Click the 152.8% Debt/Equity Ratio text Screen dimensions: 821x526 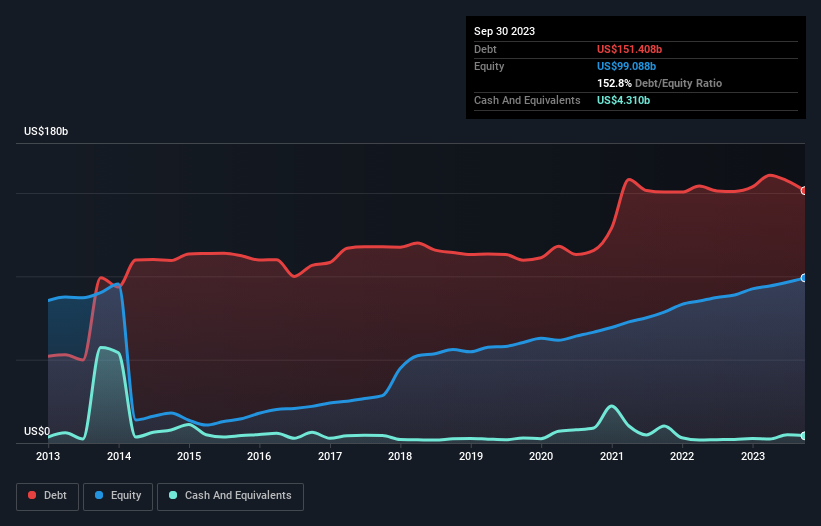point(659,83)
